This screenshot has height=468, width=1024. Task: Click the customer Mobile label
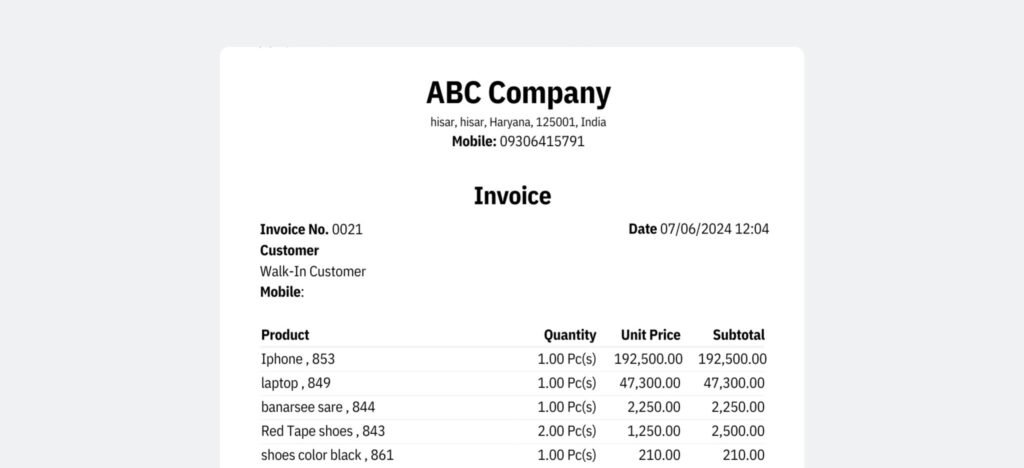[281, 292]
